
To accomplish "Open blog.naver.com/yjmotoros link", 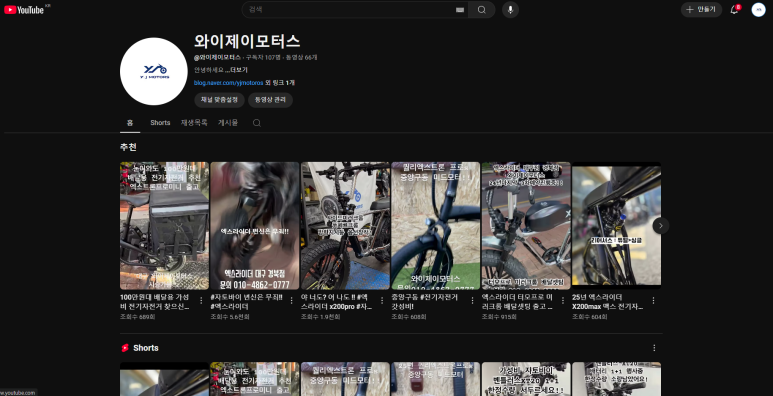I will pyautogui.click(x=229, y=83).
